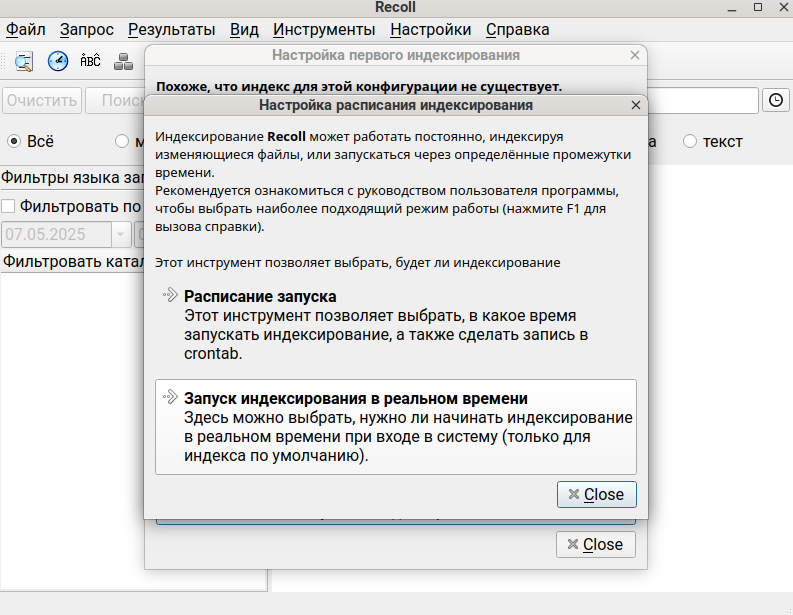Select the текст radio button
This screenshot has width=793, height=615.
[x=690, y=141]
